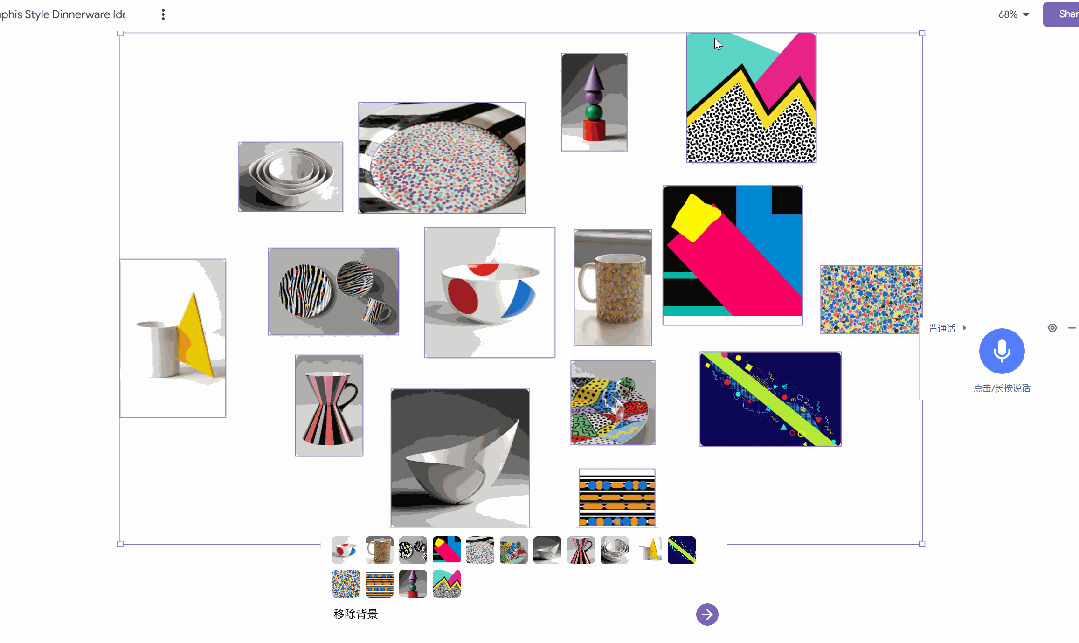Submit prompt with purple arrow button
The width and height of the screenshot is (1079, 643).
click(707, 614)
